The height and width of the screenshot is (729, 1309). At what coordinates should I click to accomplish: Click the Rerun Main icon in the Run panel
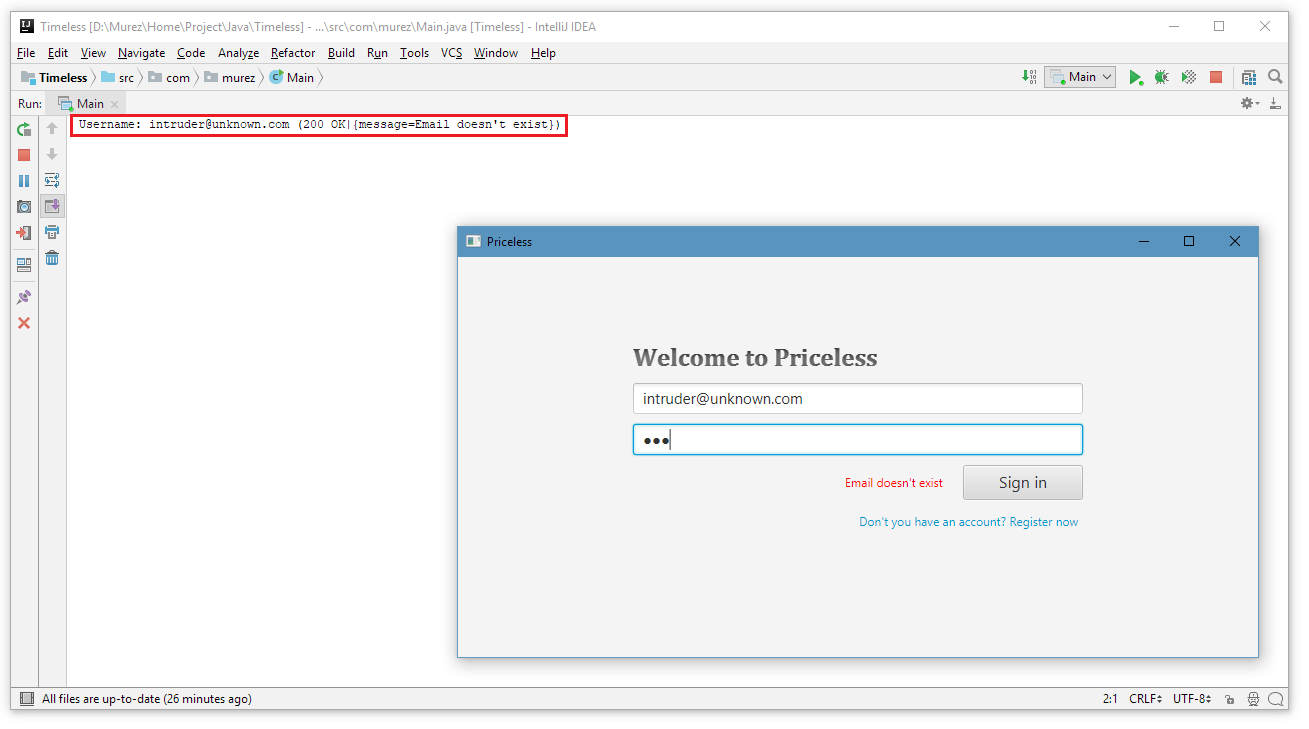(x=24, y=129)
